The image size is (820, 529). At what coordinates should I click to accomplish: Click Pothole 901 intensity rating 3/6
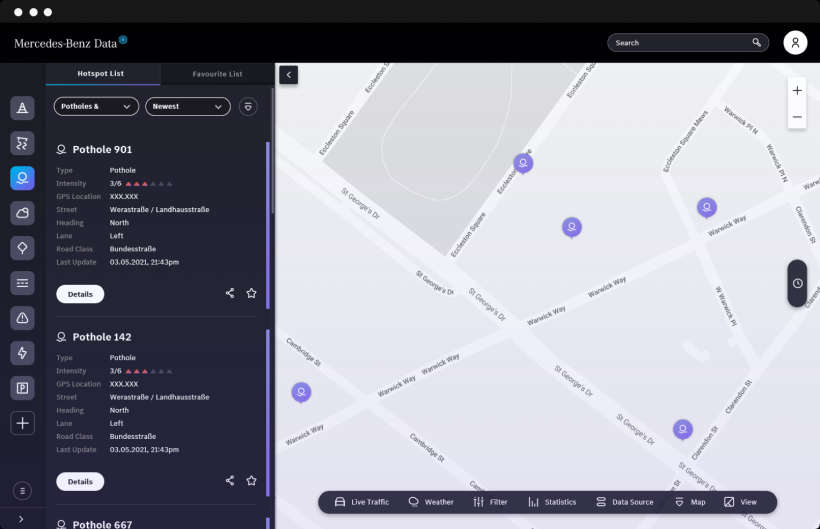pyautogui.click(x=141, y=184)
